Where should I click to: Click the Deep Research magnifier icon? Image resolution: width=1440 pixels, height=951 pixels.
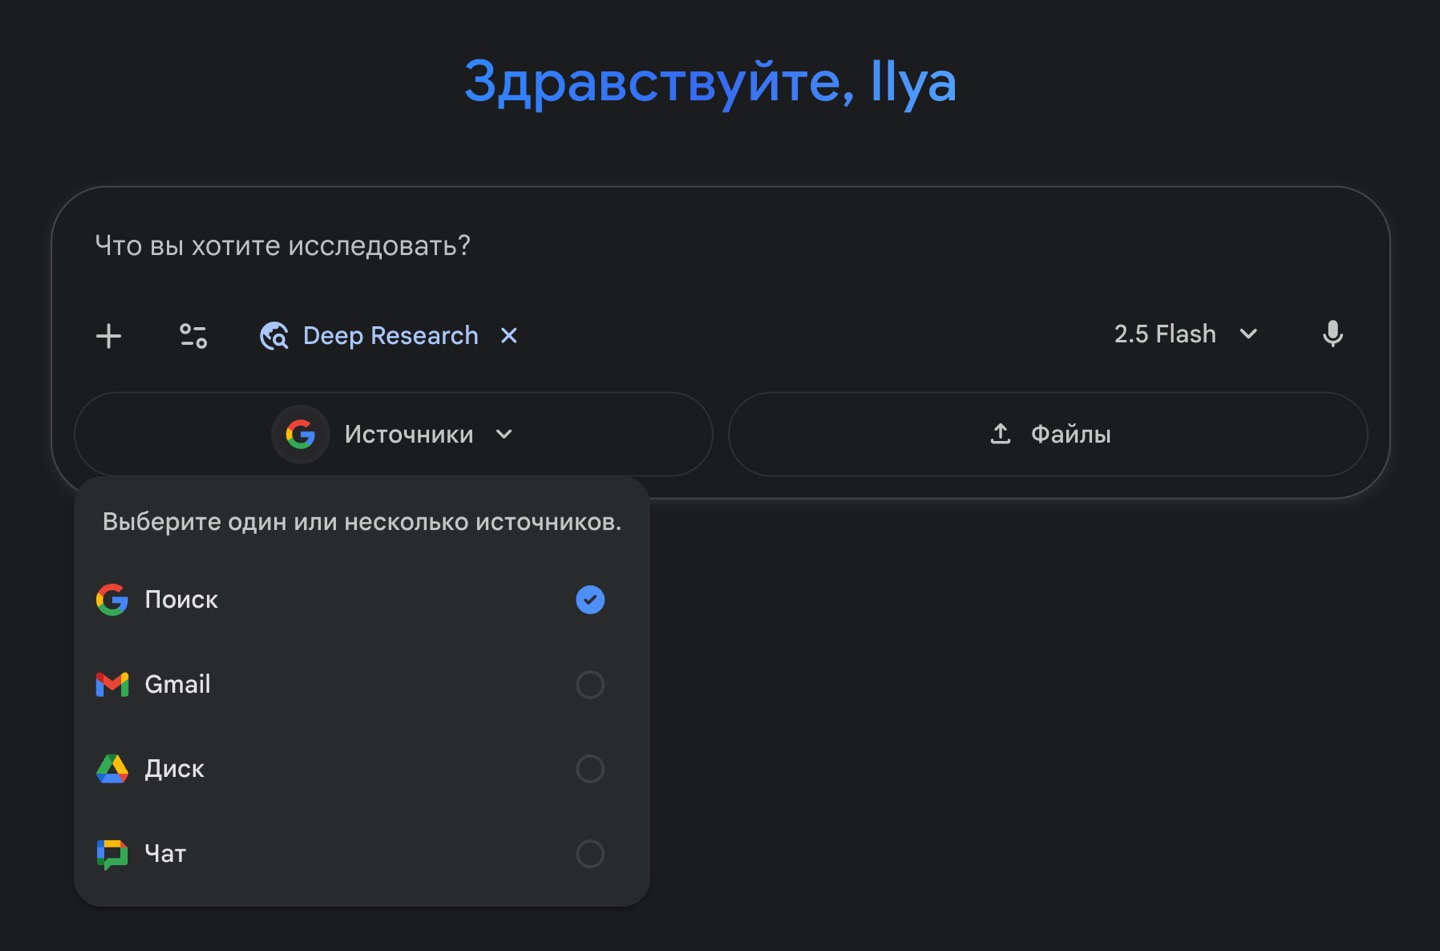click(274, 336)
